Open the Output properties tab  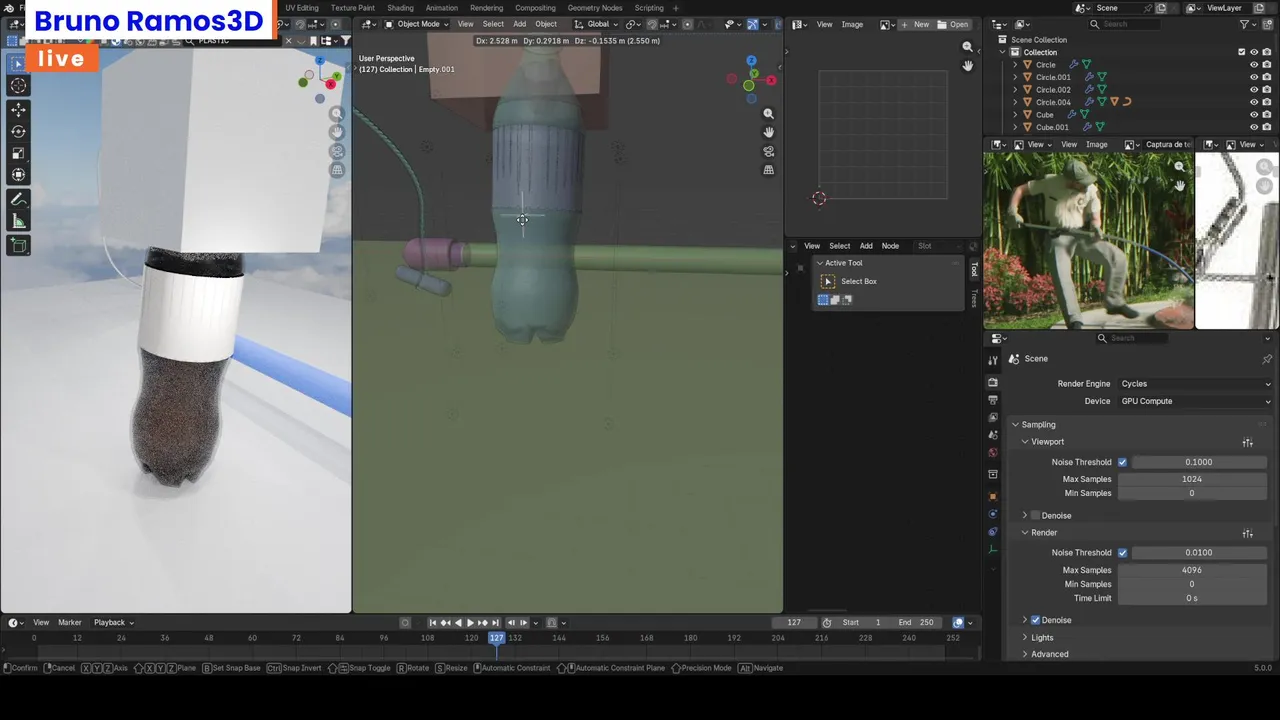click(x=993, y=400)
